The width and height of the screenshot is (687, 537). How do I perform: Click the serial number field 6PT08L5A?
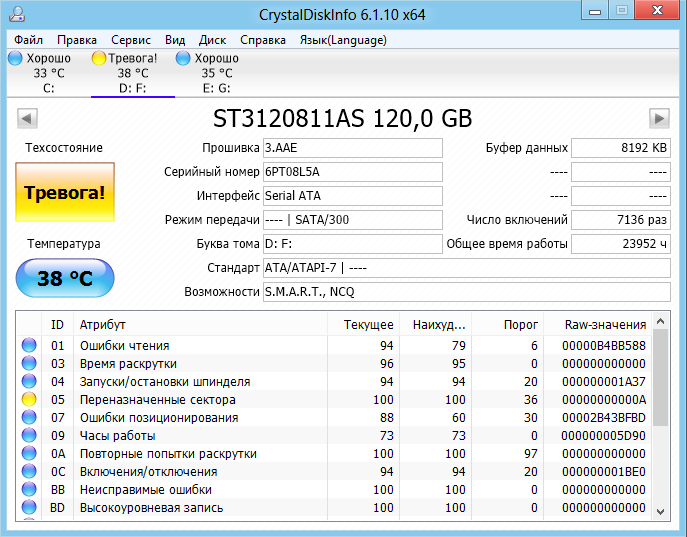click(353, 172)
